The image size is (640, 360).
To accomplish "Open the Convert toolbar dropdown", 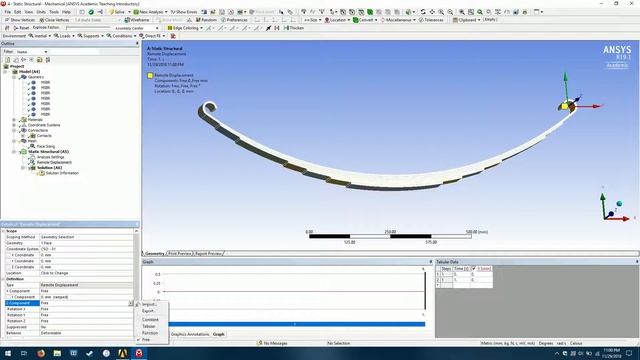I will pyautogui.click(x=365, y=20).
